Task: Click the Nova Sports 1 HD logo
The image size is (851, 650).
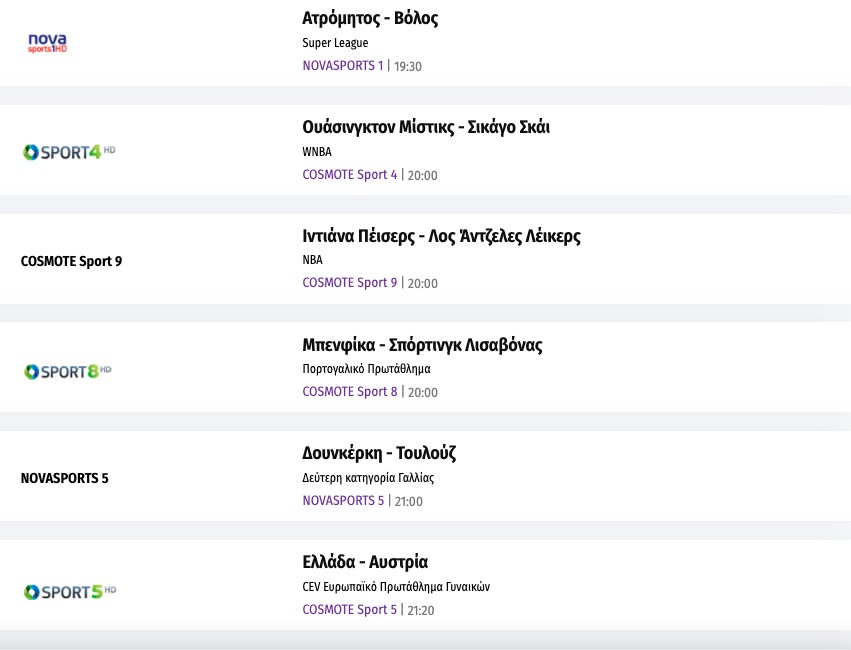Action: click(47, 43)
